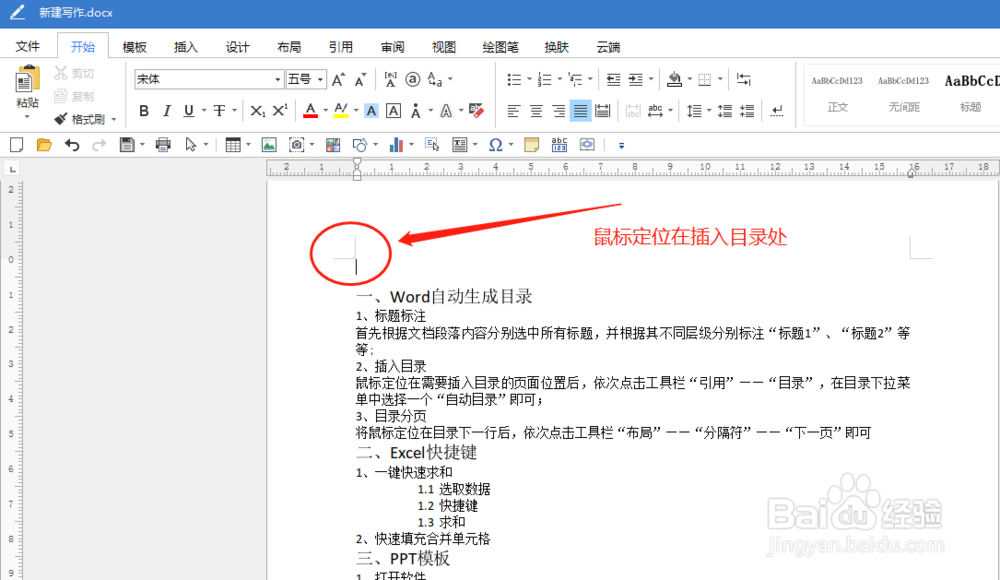Select the yellow highlight color swatch
The width and height of the screenshot is (1000, 580).
pos(339,114)
